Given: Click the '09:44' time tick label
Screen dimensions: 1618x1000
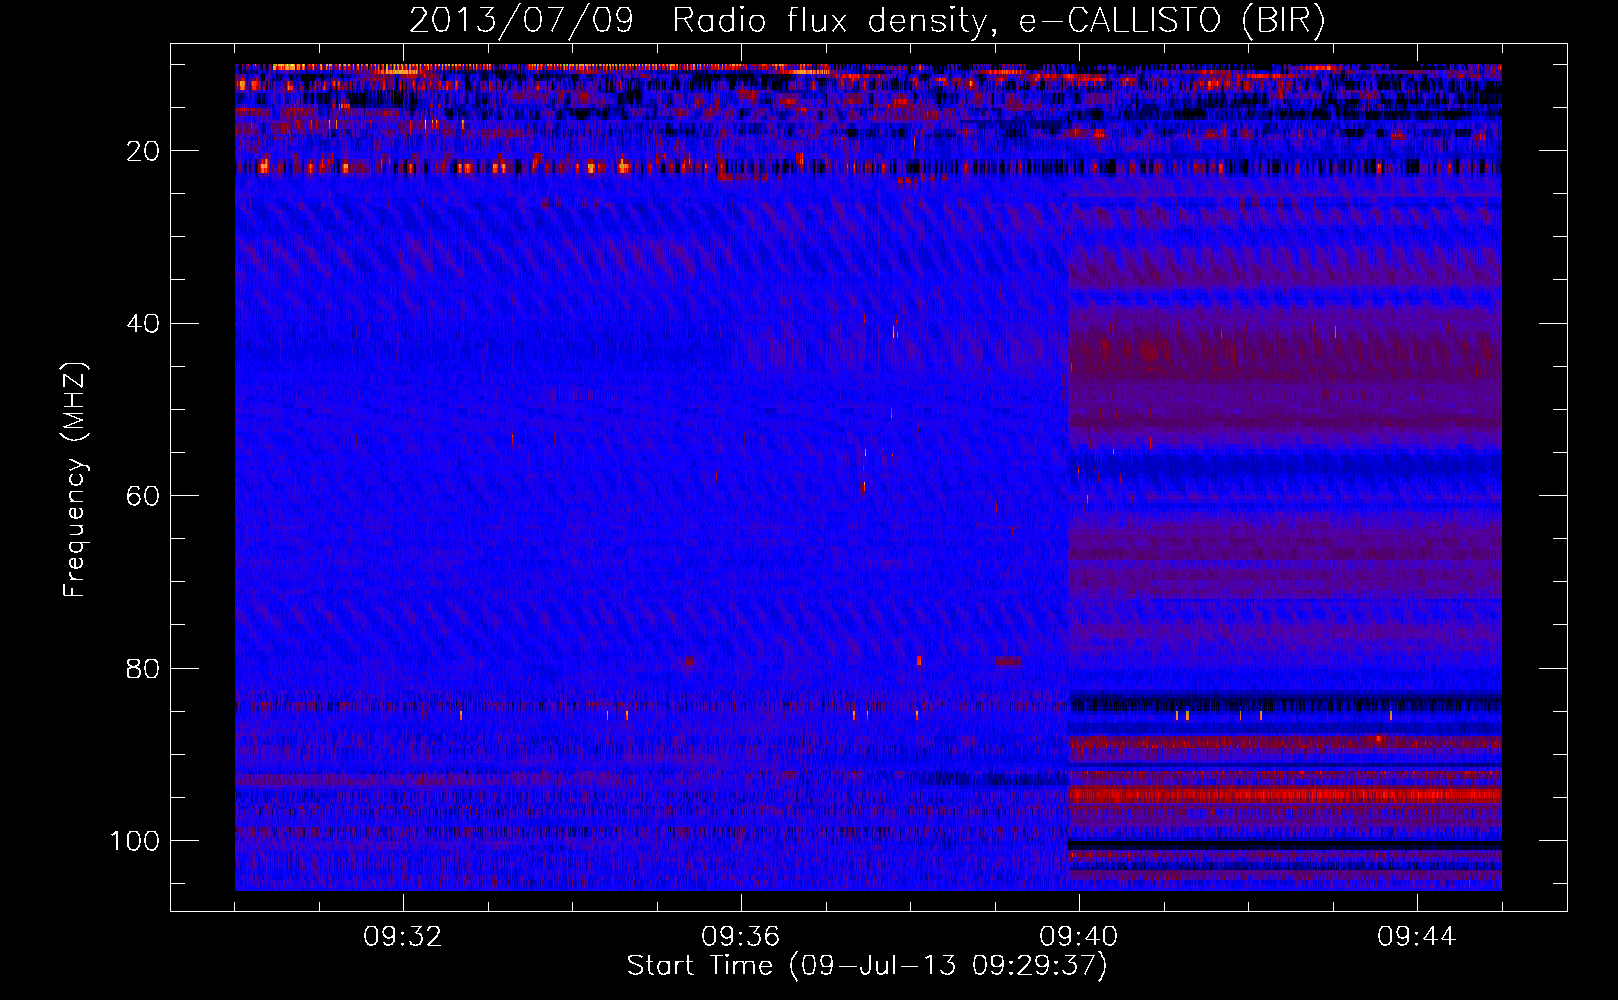Looking at the screenshot, I should (x=1417, y=937).
